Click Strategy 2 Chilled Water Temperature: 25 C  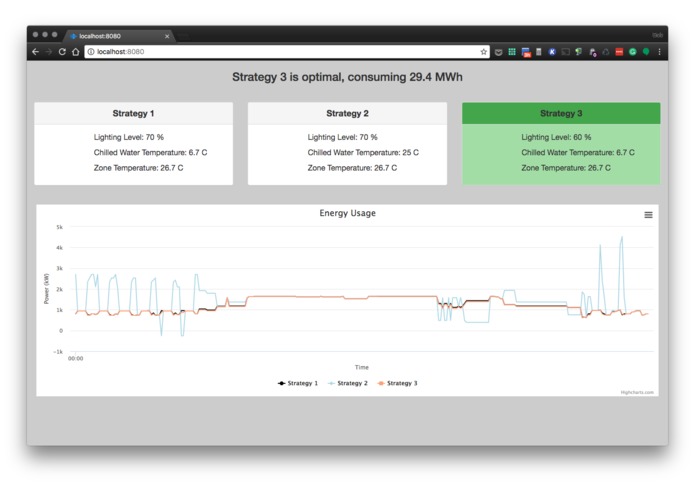click(x=363, y=152)
